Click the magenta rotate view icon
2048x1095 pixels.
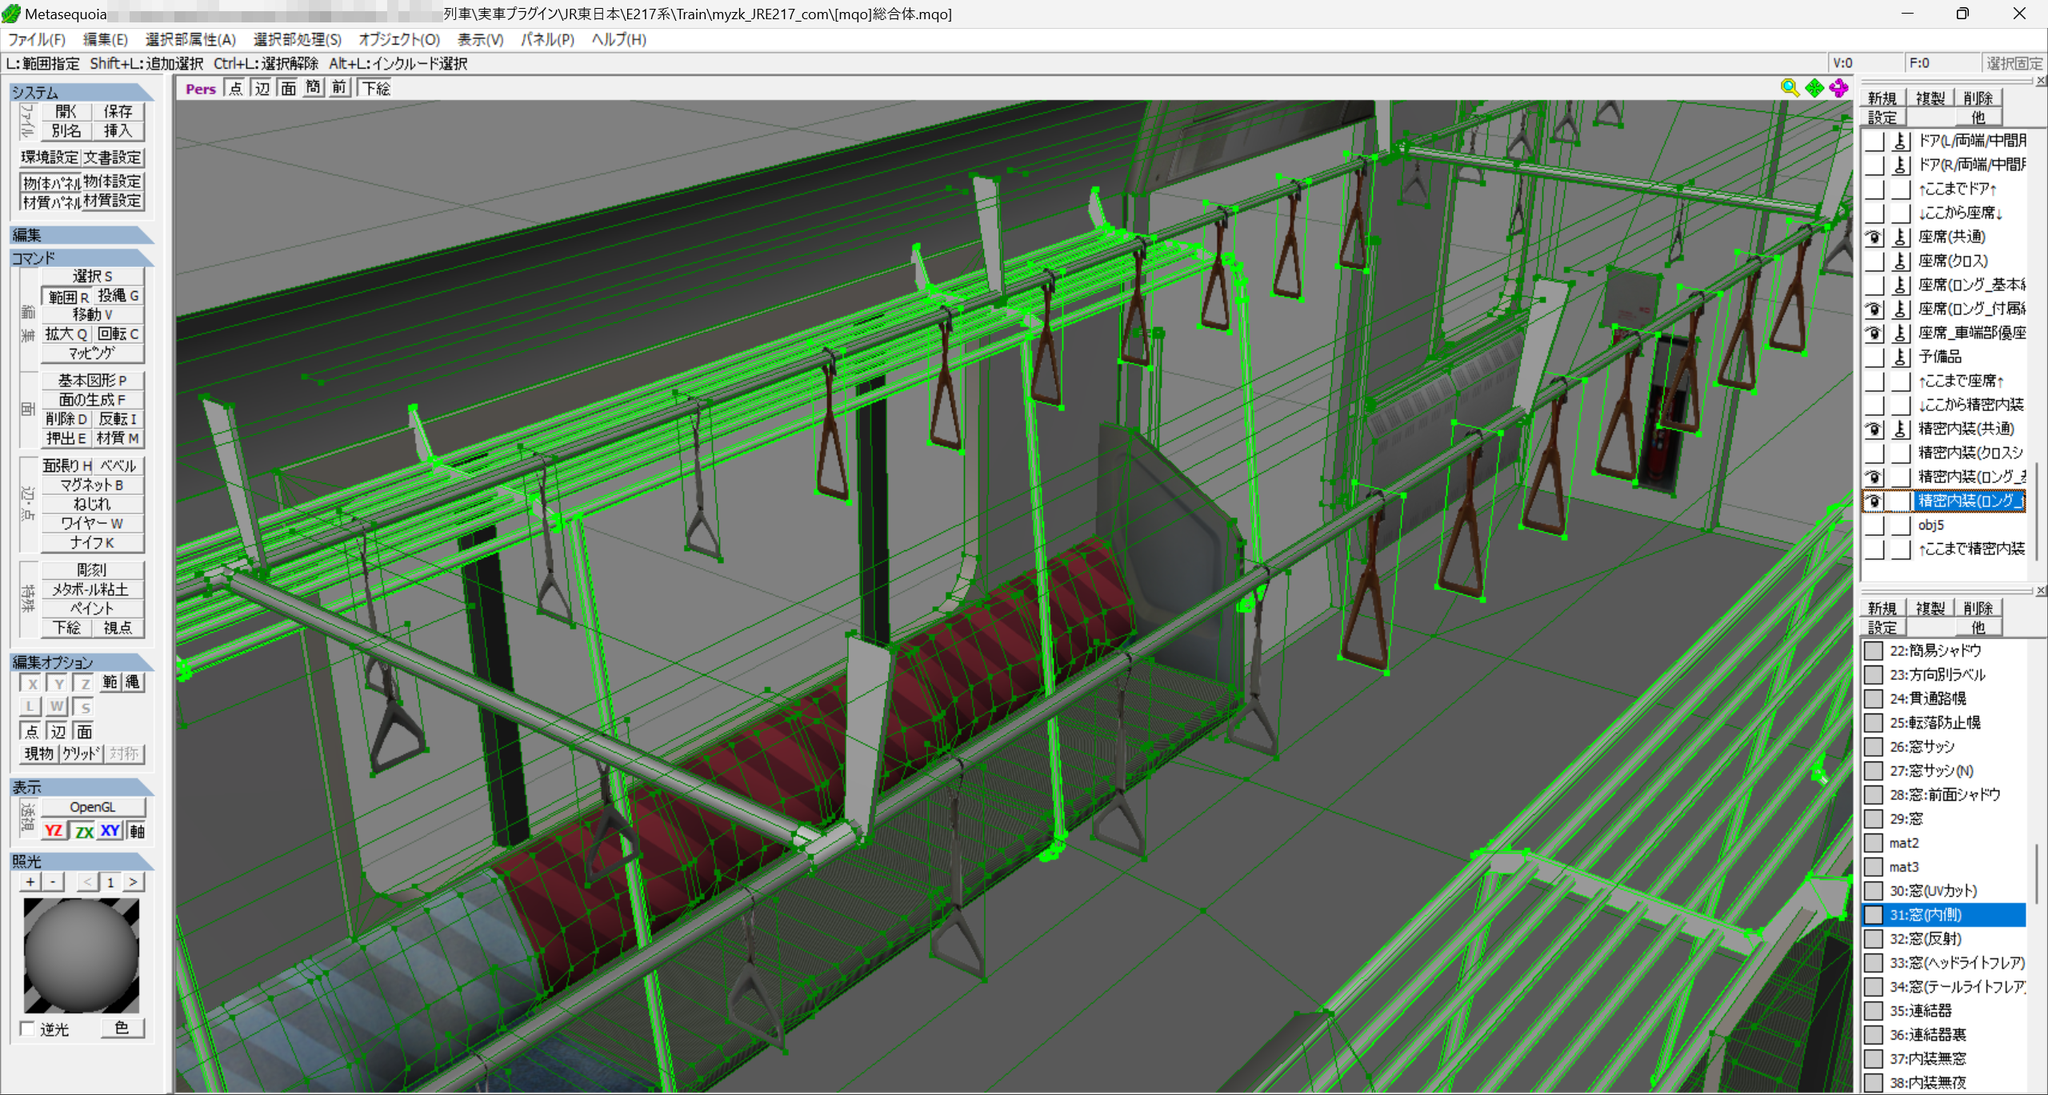pyautogui.click(x=1839, y=88)
